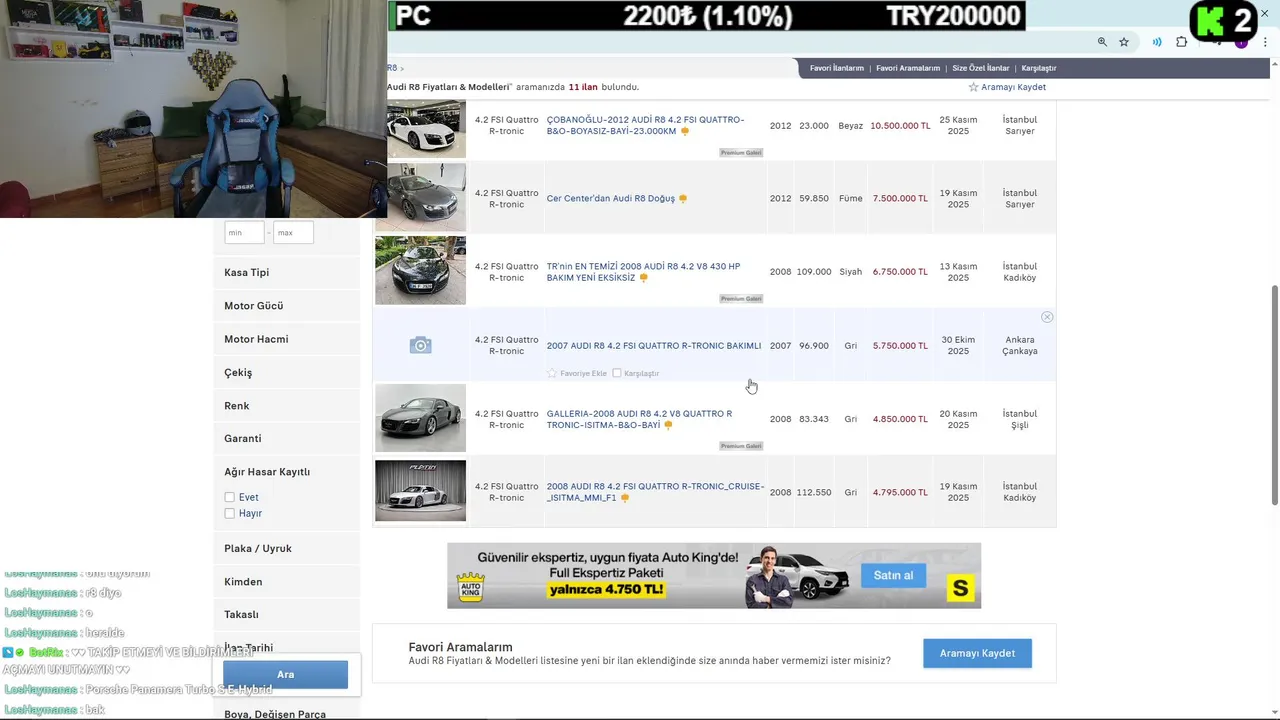Click the yellow S logo in ad banner
The image size is (1280, 720).
coord(960,588)
